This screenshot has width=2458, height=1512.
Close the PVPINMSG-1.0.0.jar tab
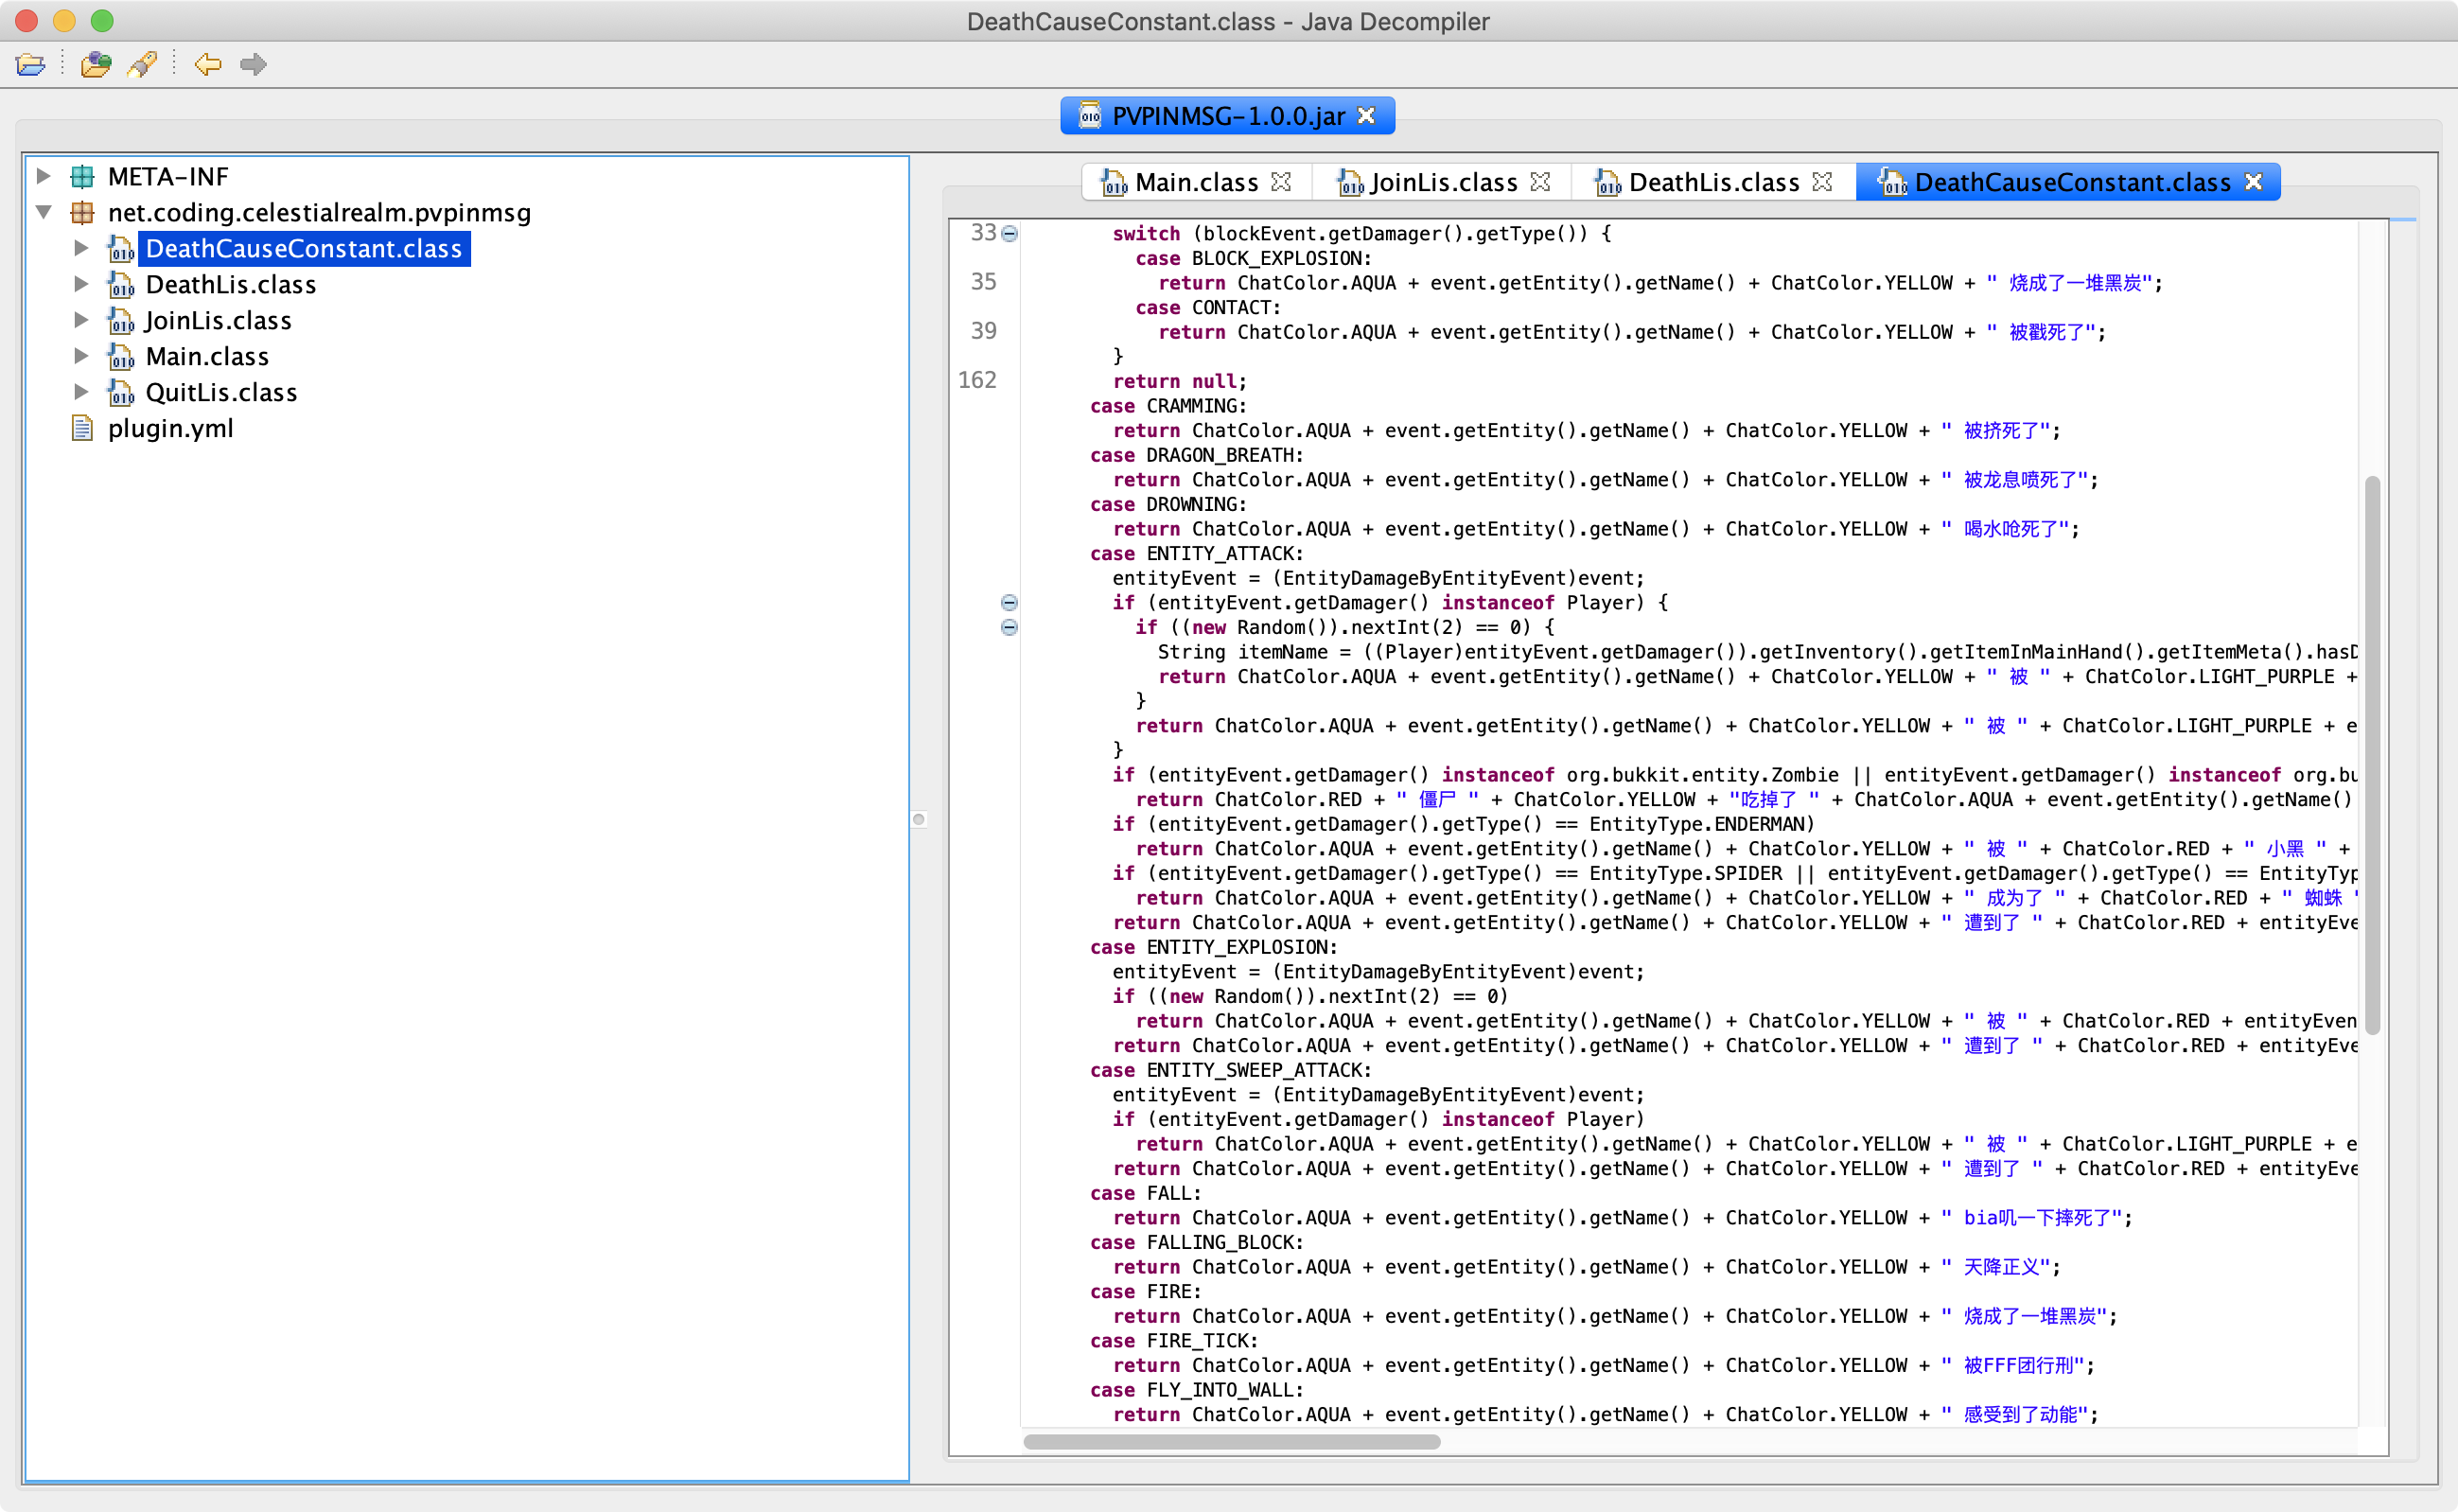(x=1366, y=116)
